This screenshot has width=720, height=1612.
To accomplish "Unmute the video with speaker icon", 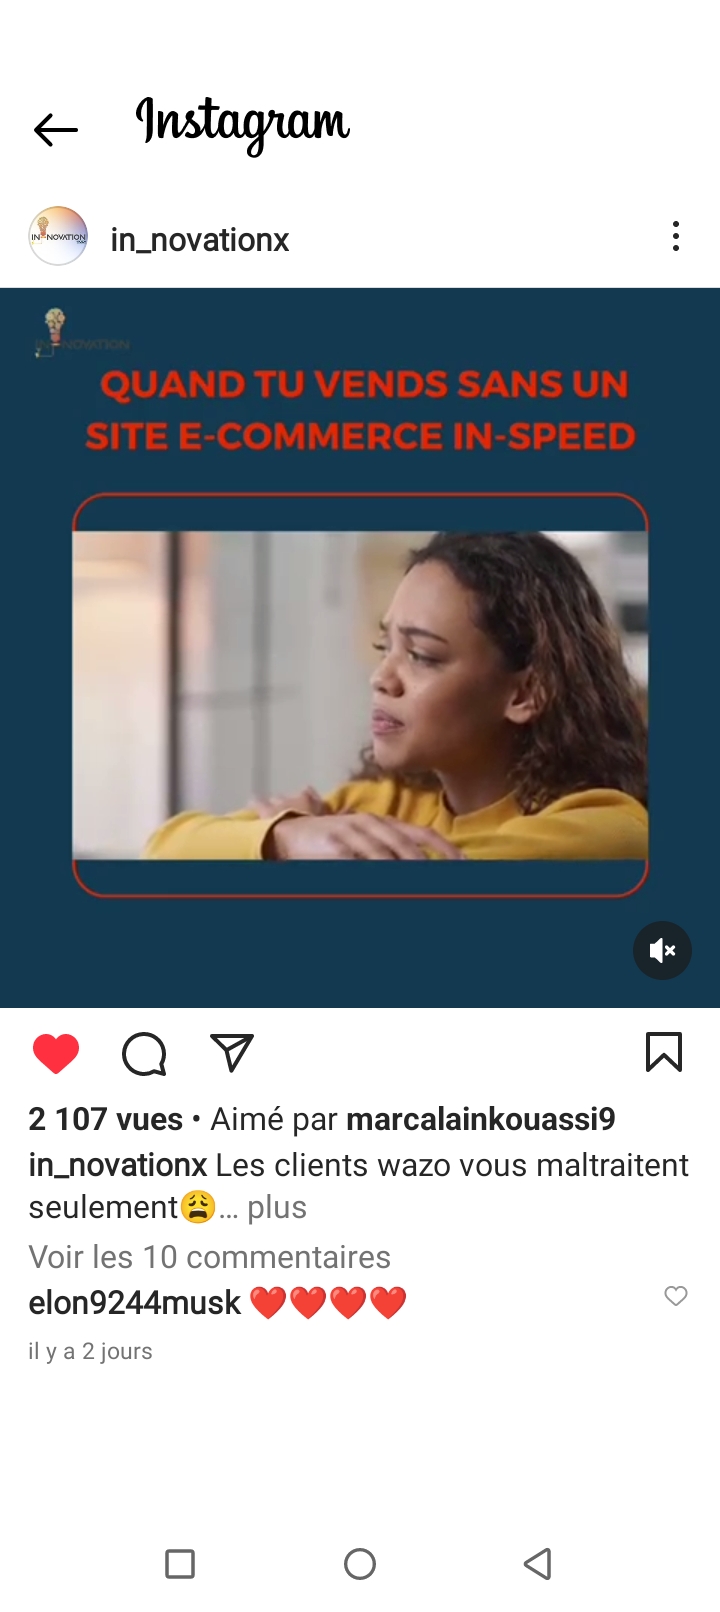I will pos(662,950).
